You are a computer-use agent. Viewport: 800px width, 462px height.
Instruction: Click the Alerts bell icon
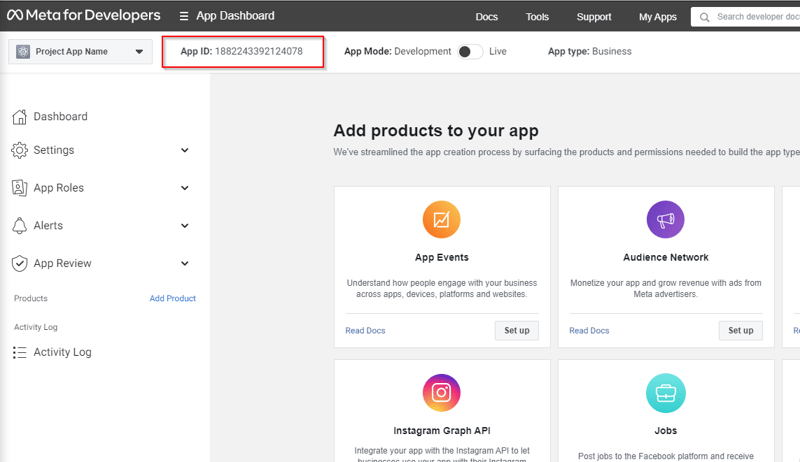19,225
